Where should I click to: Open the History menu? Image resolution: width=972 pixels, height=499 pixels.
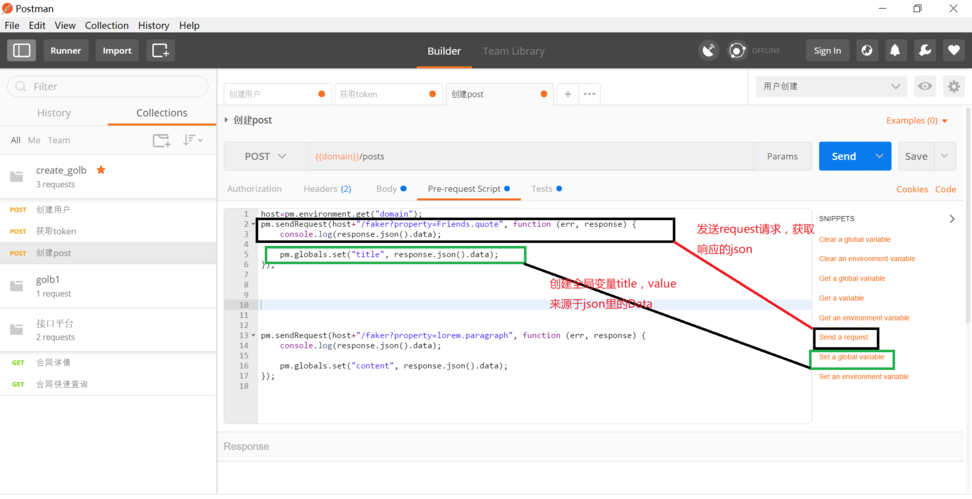(153, 25)
